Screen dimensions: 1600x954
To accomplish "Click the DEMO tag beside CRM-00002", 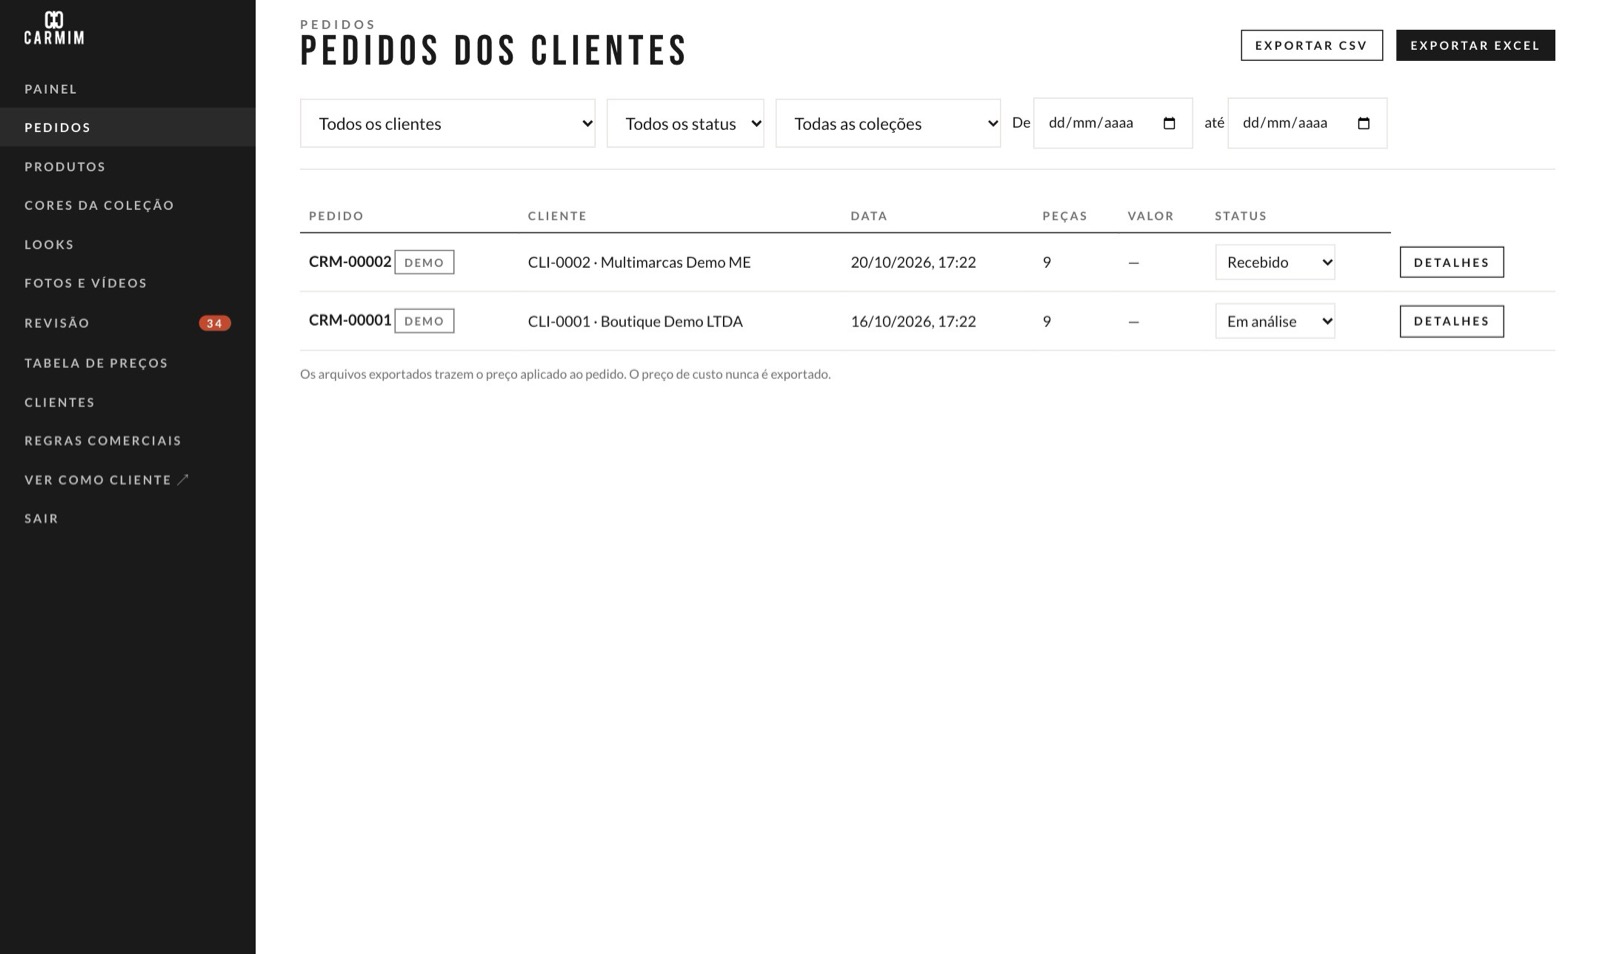I will tap(424, 262).
